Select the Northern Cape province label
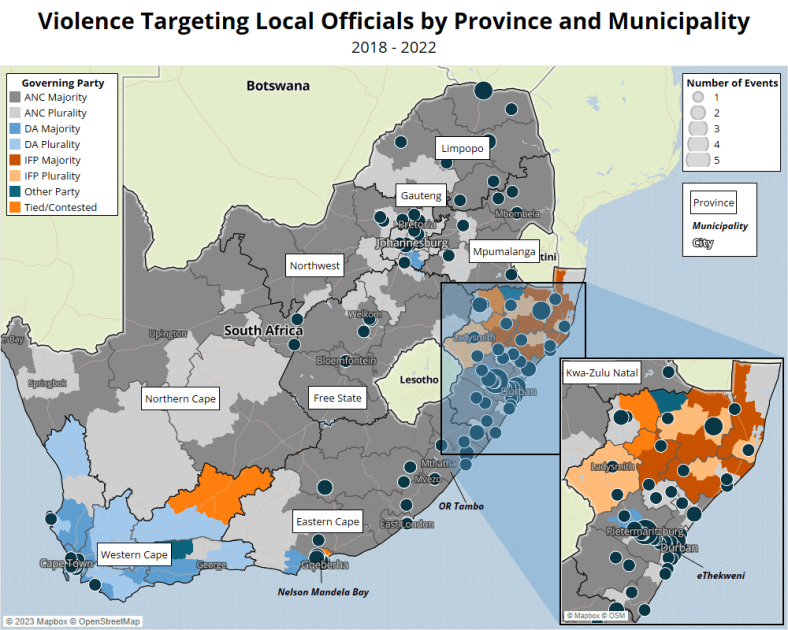 click(x=180, y=399)
